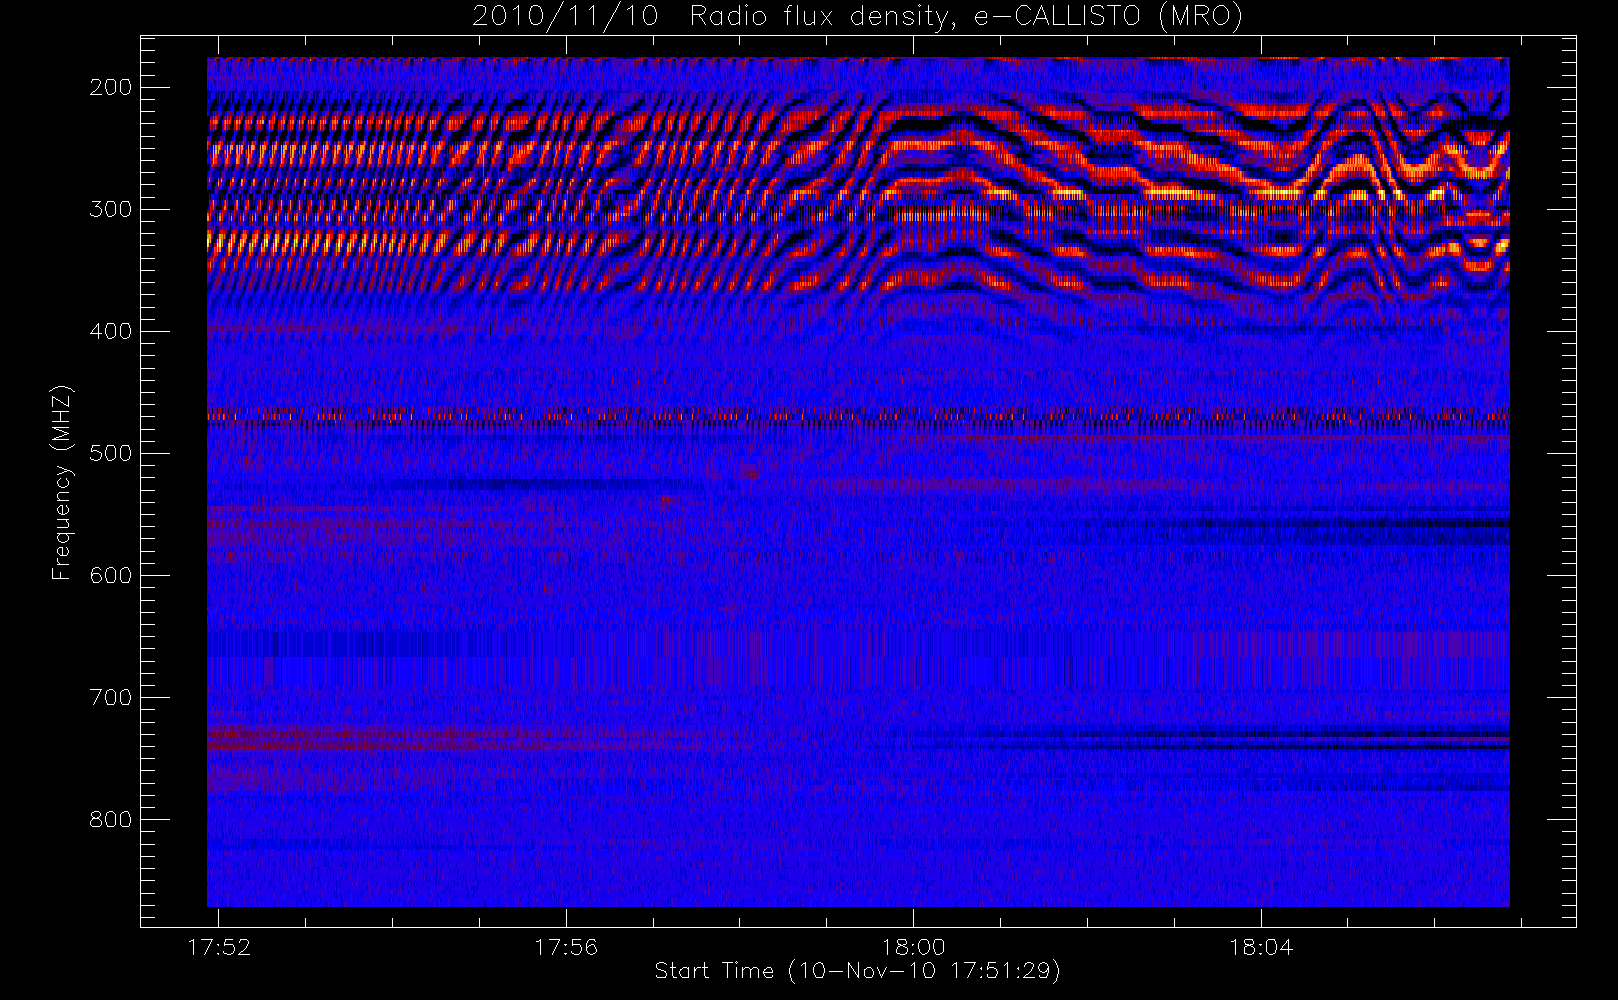Click the 17:56 time tick label
The image size is (1618, 1000).
[x=566, y=947]
